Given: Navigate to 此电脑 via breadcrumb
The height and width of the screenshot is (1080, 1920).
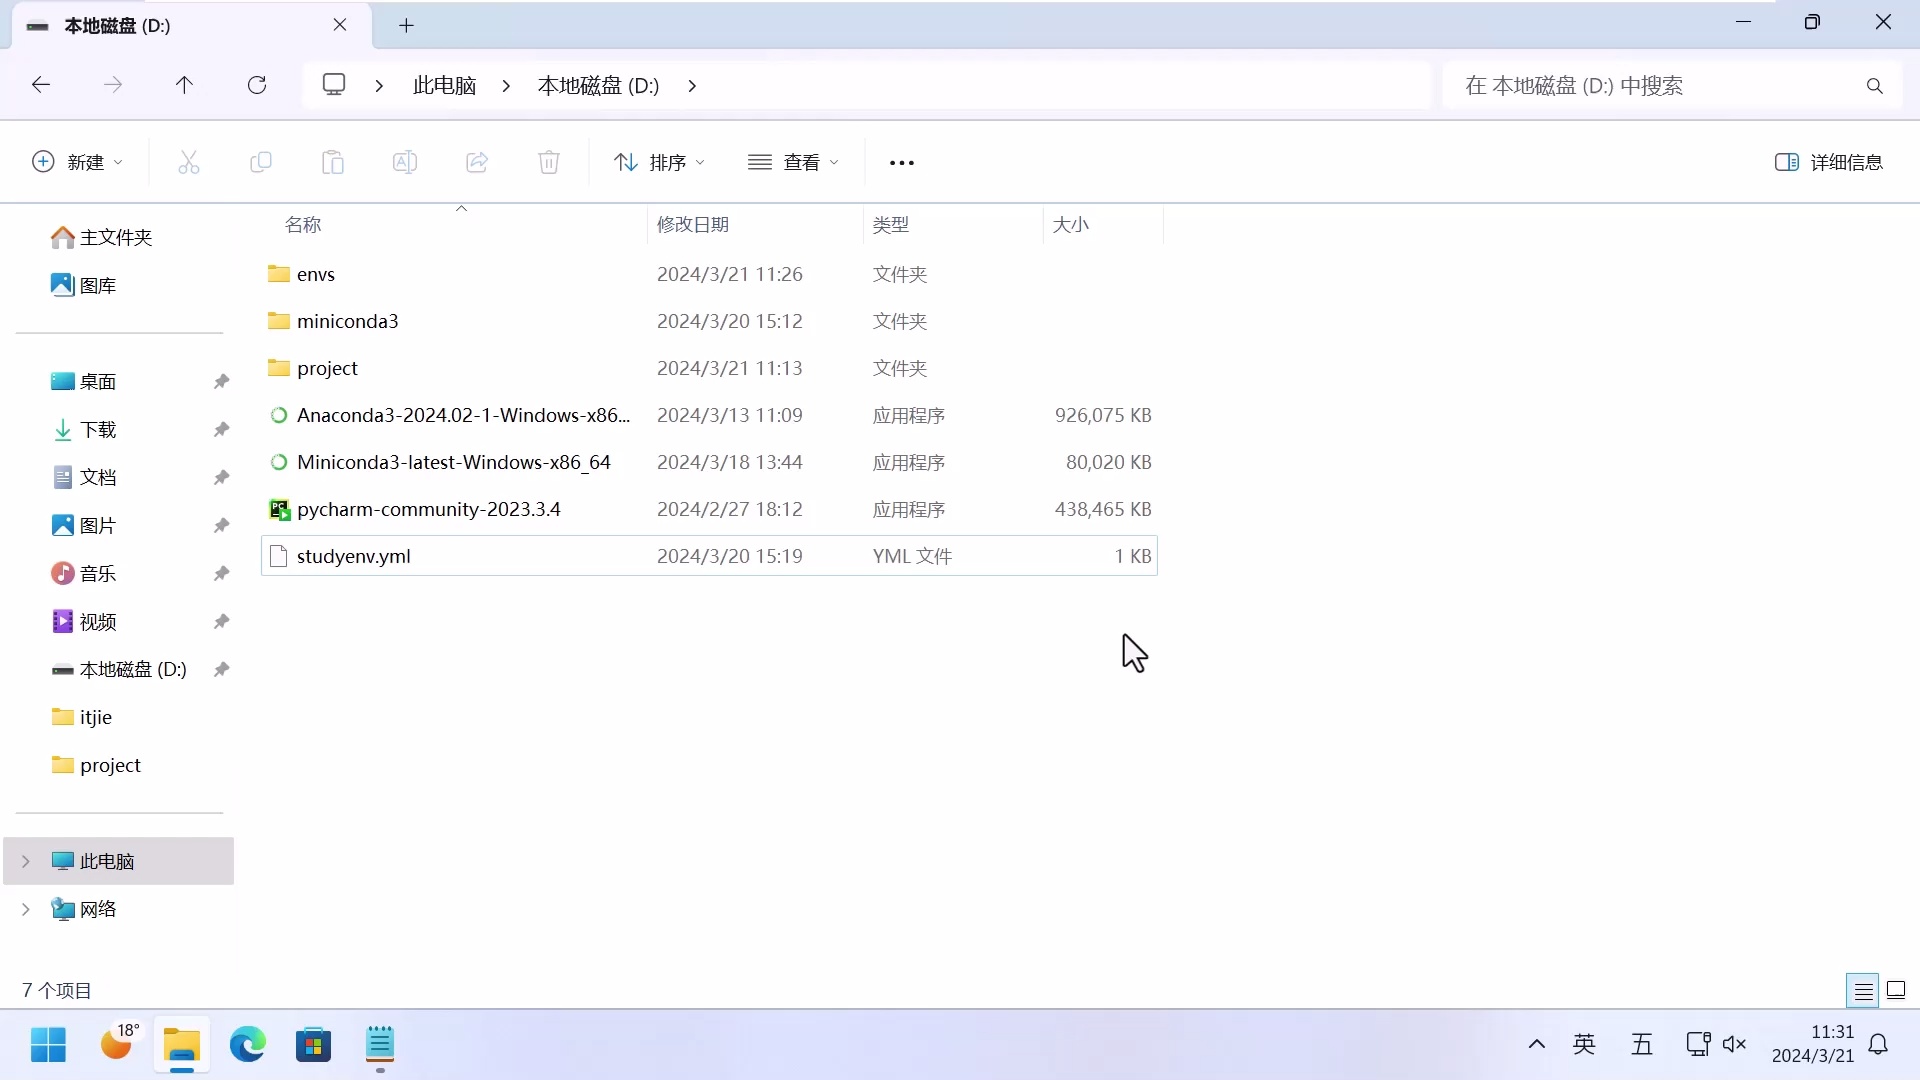Looking at the screenshot, I should pyautogui.click(x=444, y=85).
